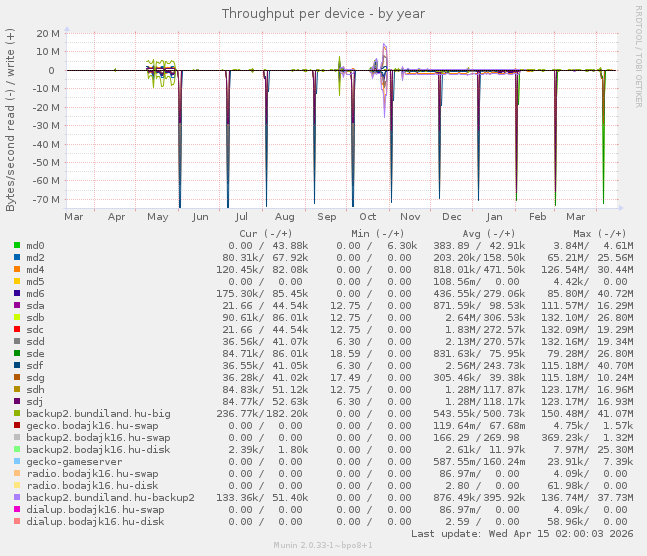Click the sdc red legend swatch
647x556 pixels.
(17, 329)
